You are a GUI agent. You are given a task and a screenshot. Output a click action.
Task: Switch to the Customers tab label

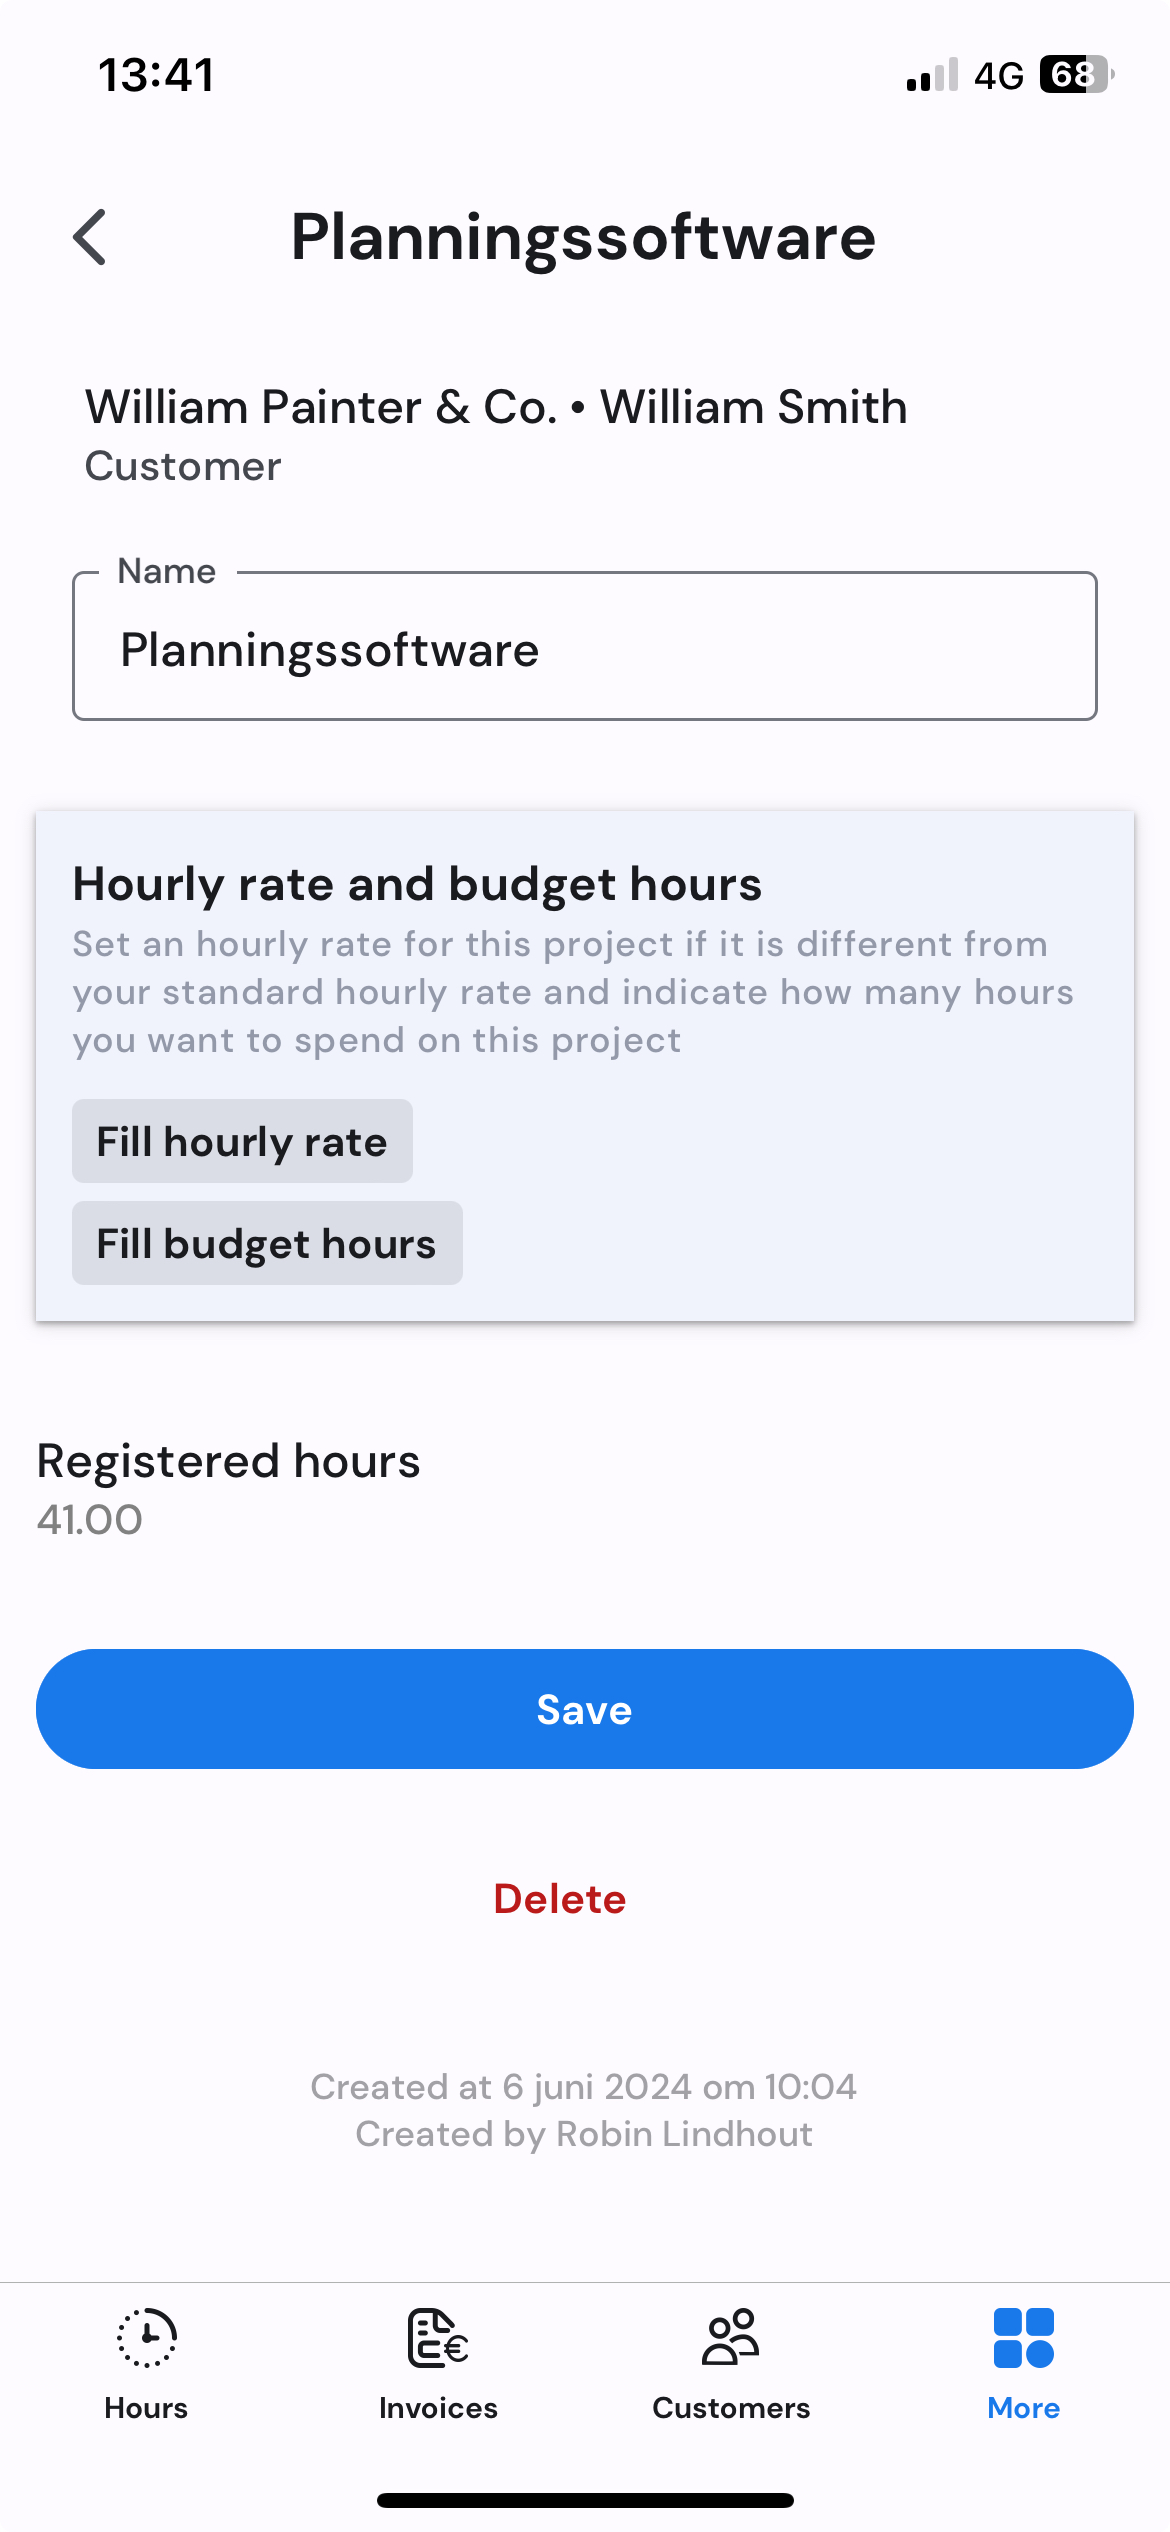pyautogui.click(x=731, y=2408)
